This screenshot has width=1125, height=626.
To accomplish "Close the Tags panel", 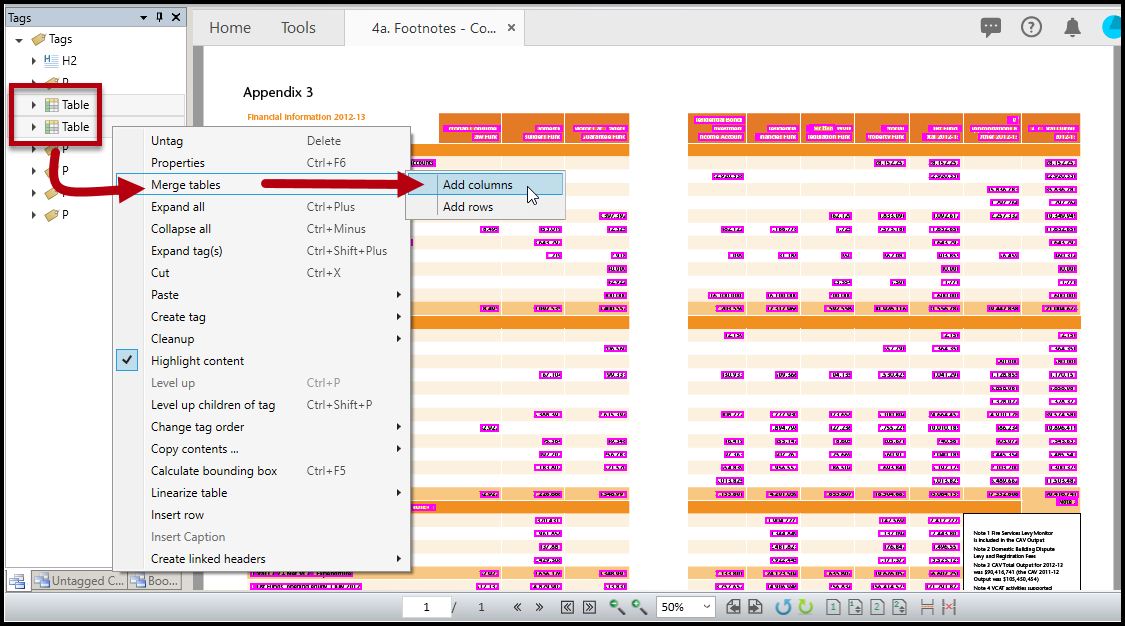I will (176, 17).
